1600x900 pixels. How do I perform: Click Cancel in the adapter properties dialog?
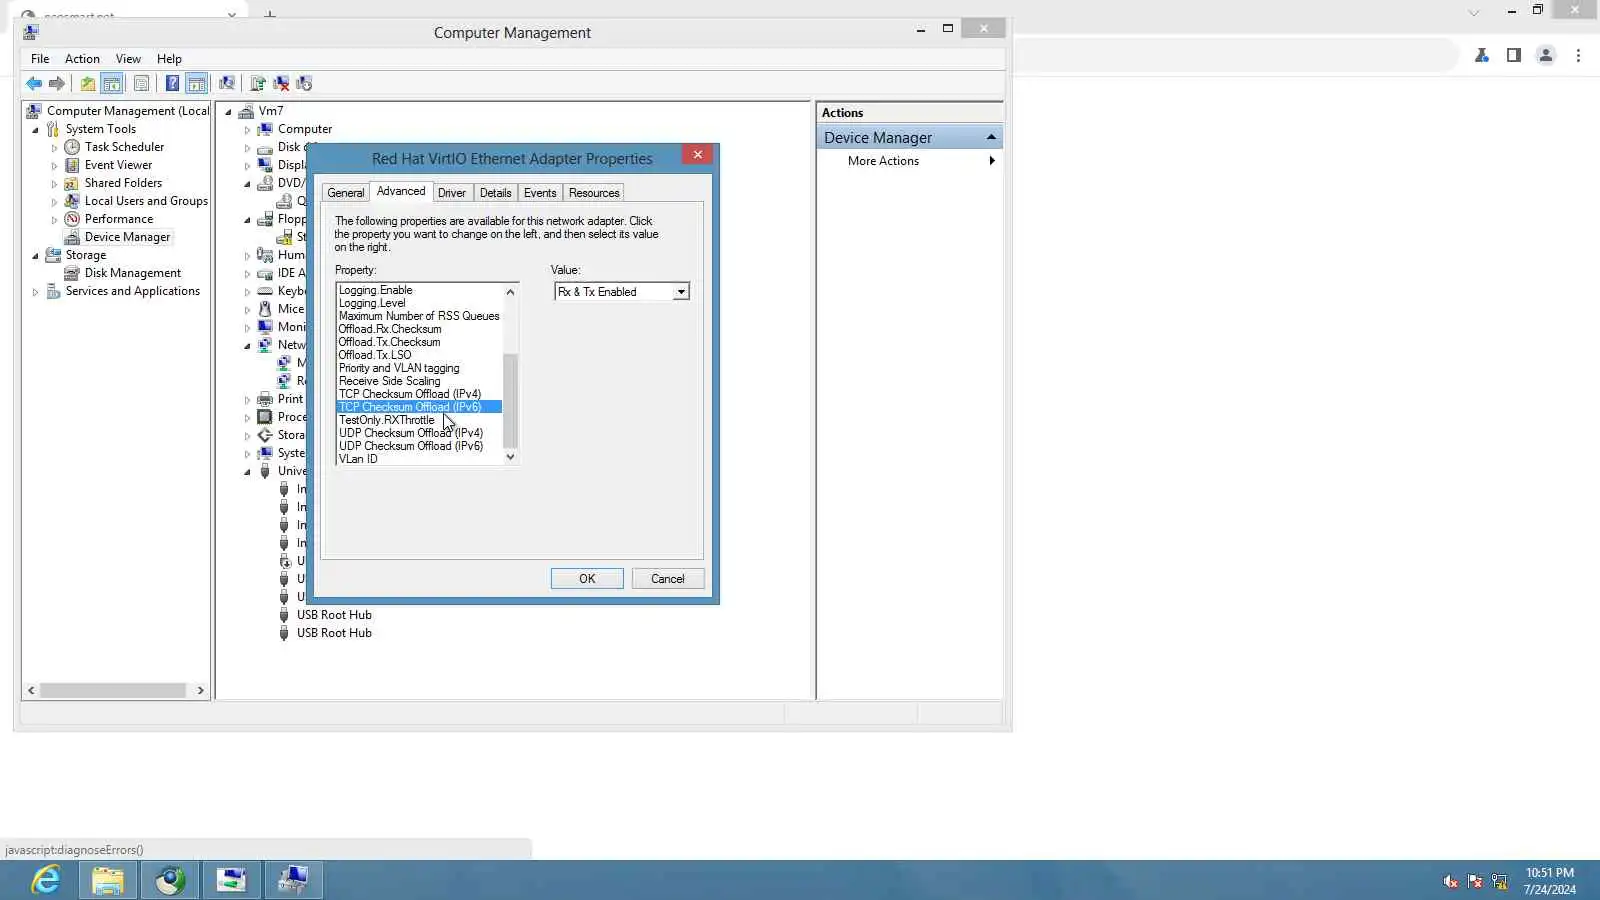click(668, 579)
